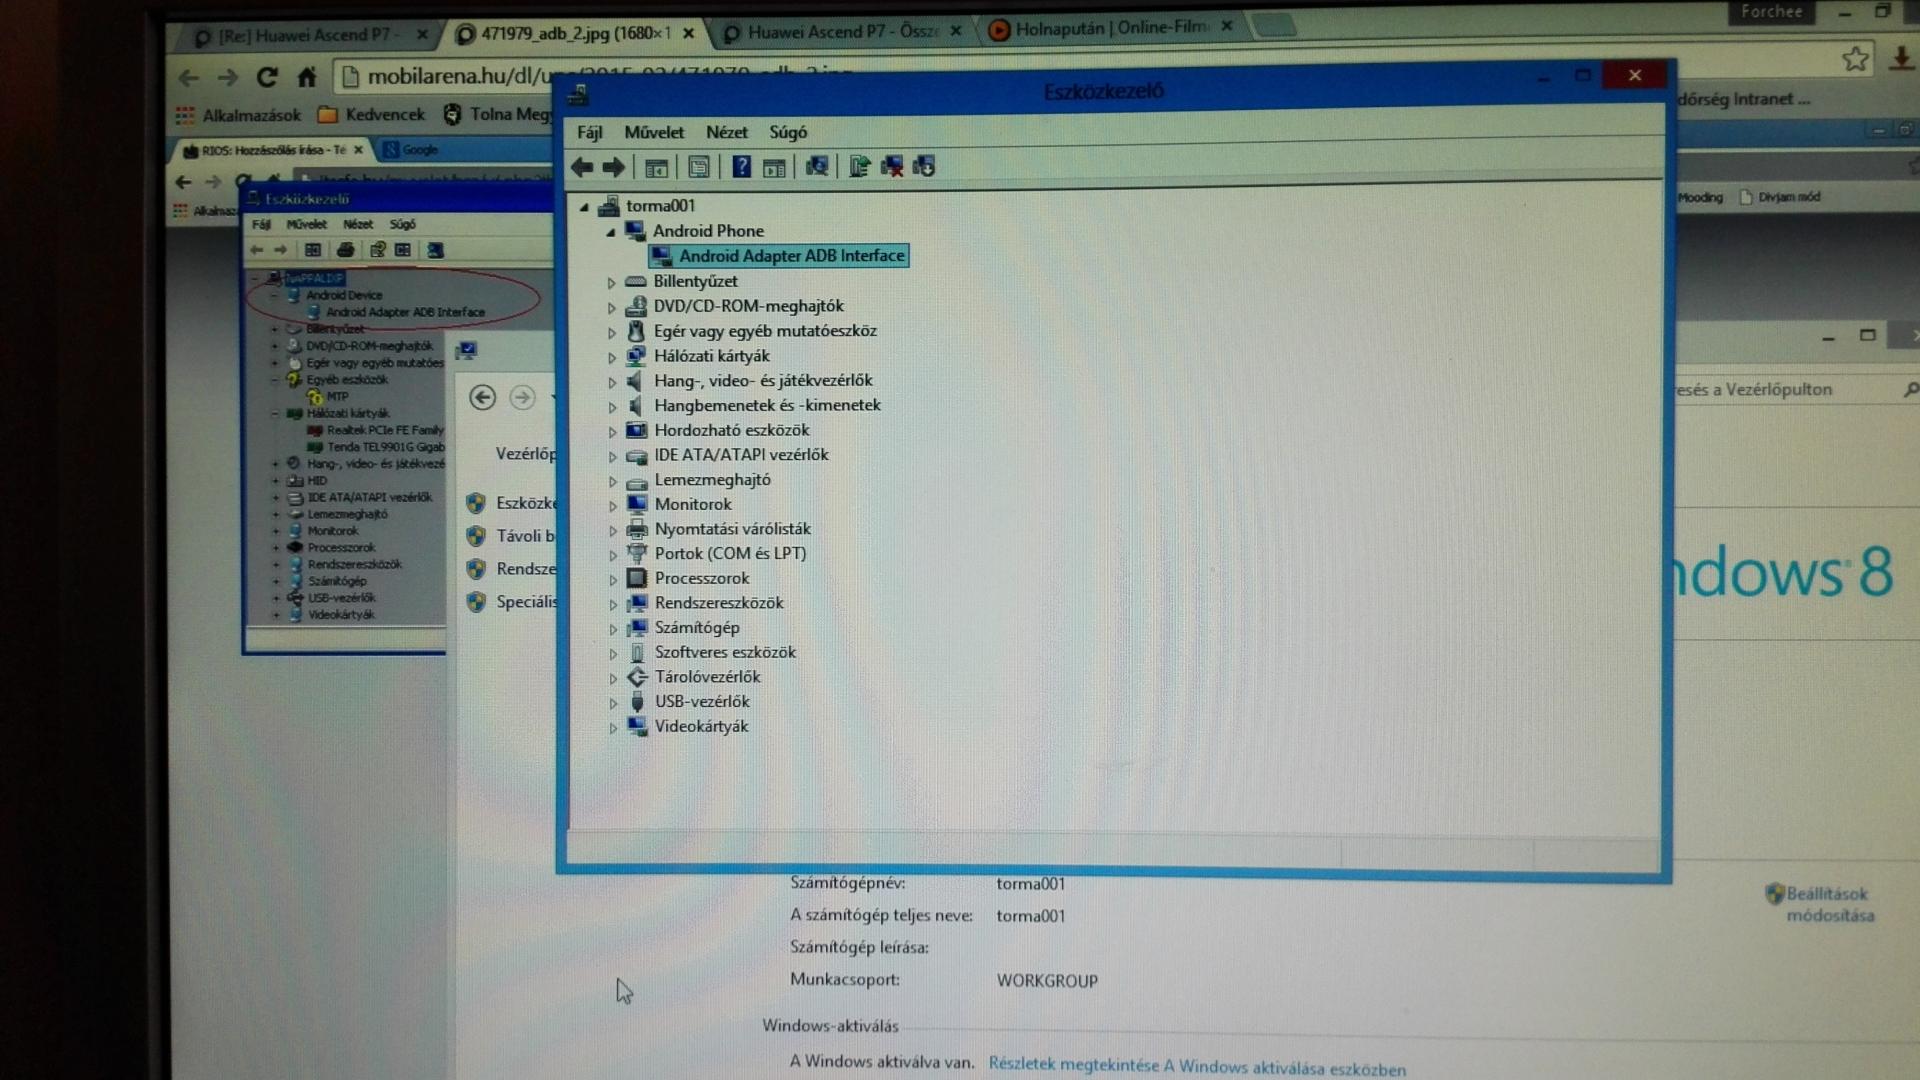Screen dimensions: 1920x1080
Task: Click the bookmark star icon in address bar
Action: point(1855,60)
